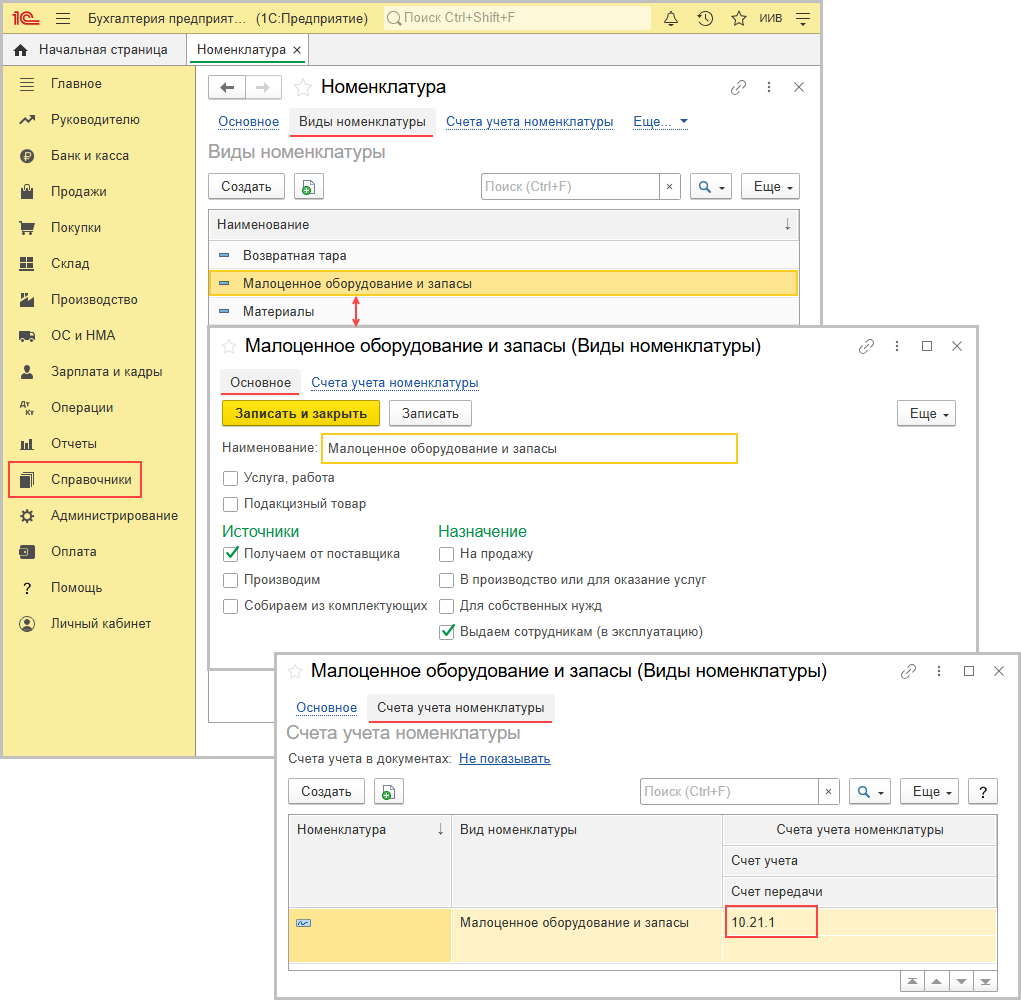This screenshot has height=1000, width=1021.
Task: Open the Еще menu in Виды номенклатуры list
Action: (770, 187)
